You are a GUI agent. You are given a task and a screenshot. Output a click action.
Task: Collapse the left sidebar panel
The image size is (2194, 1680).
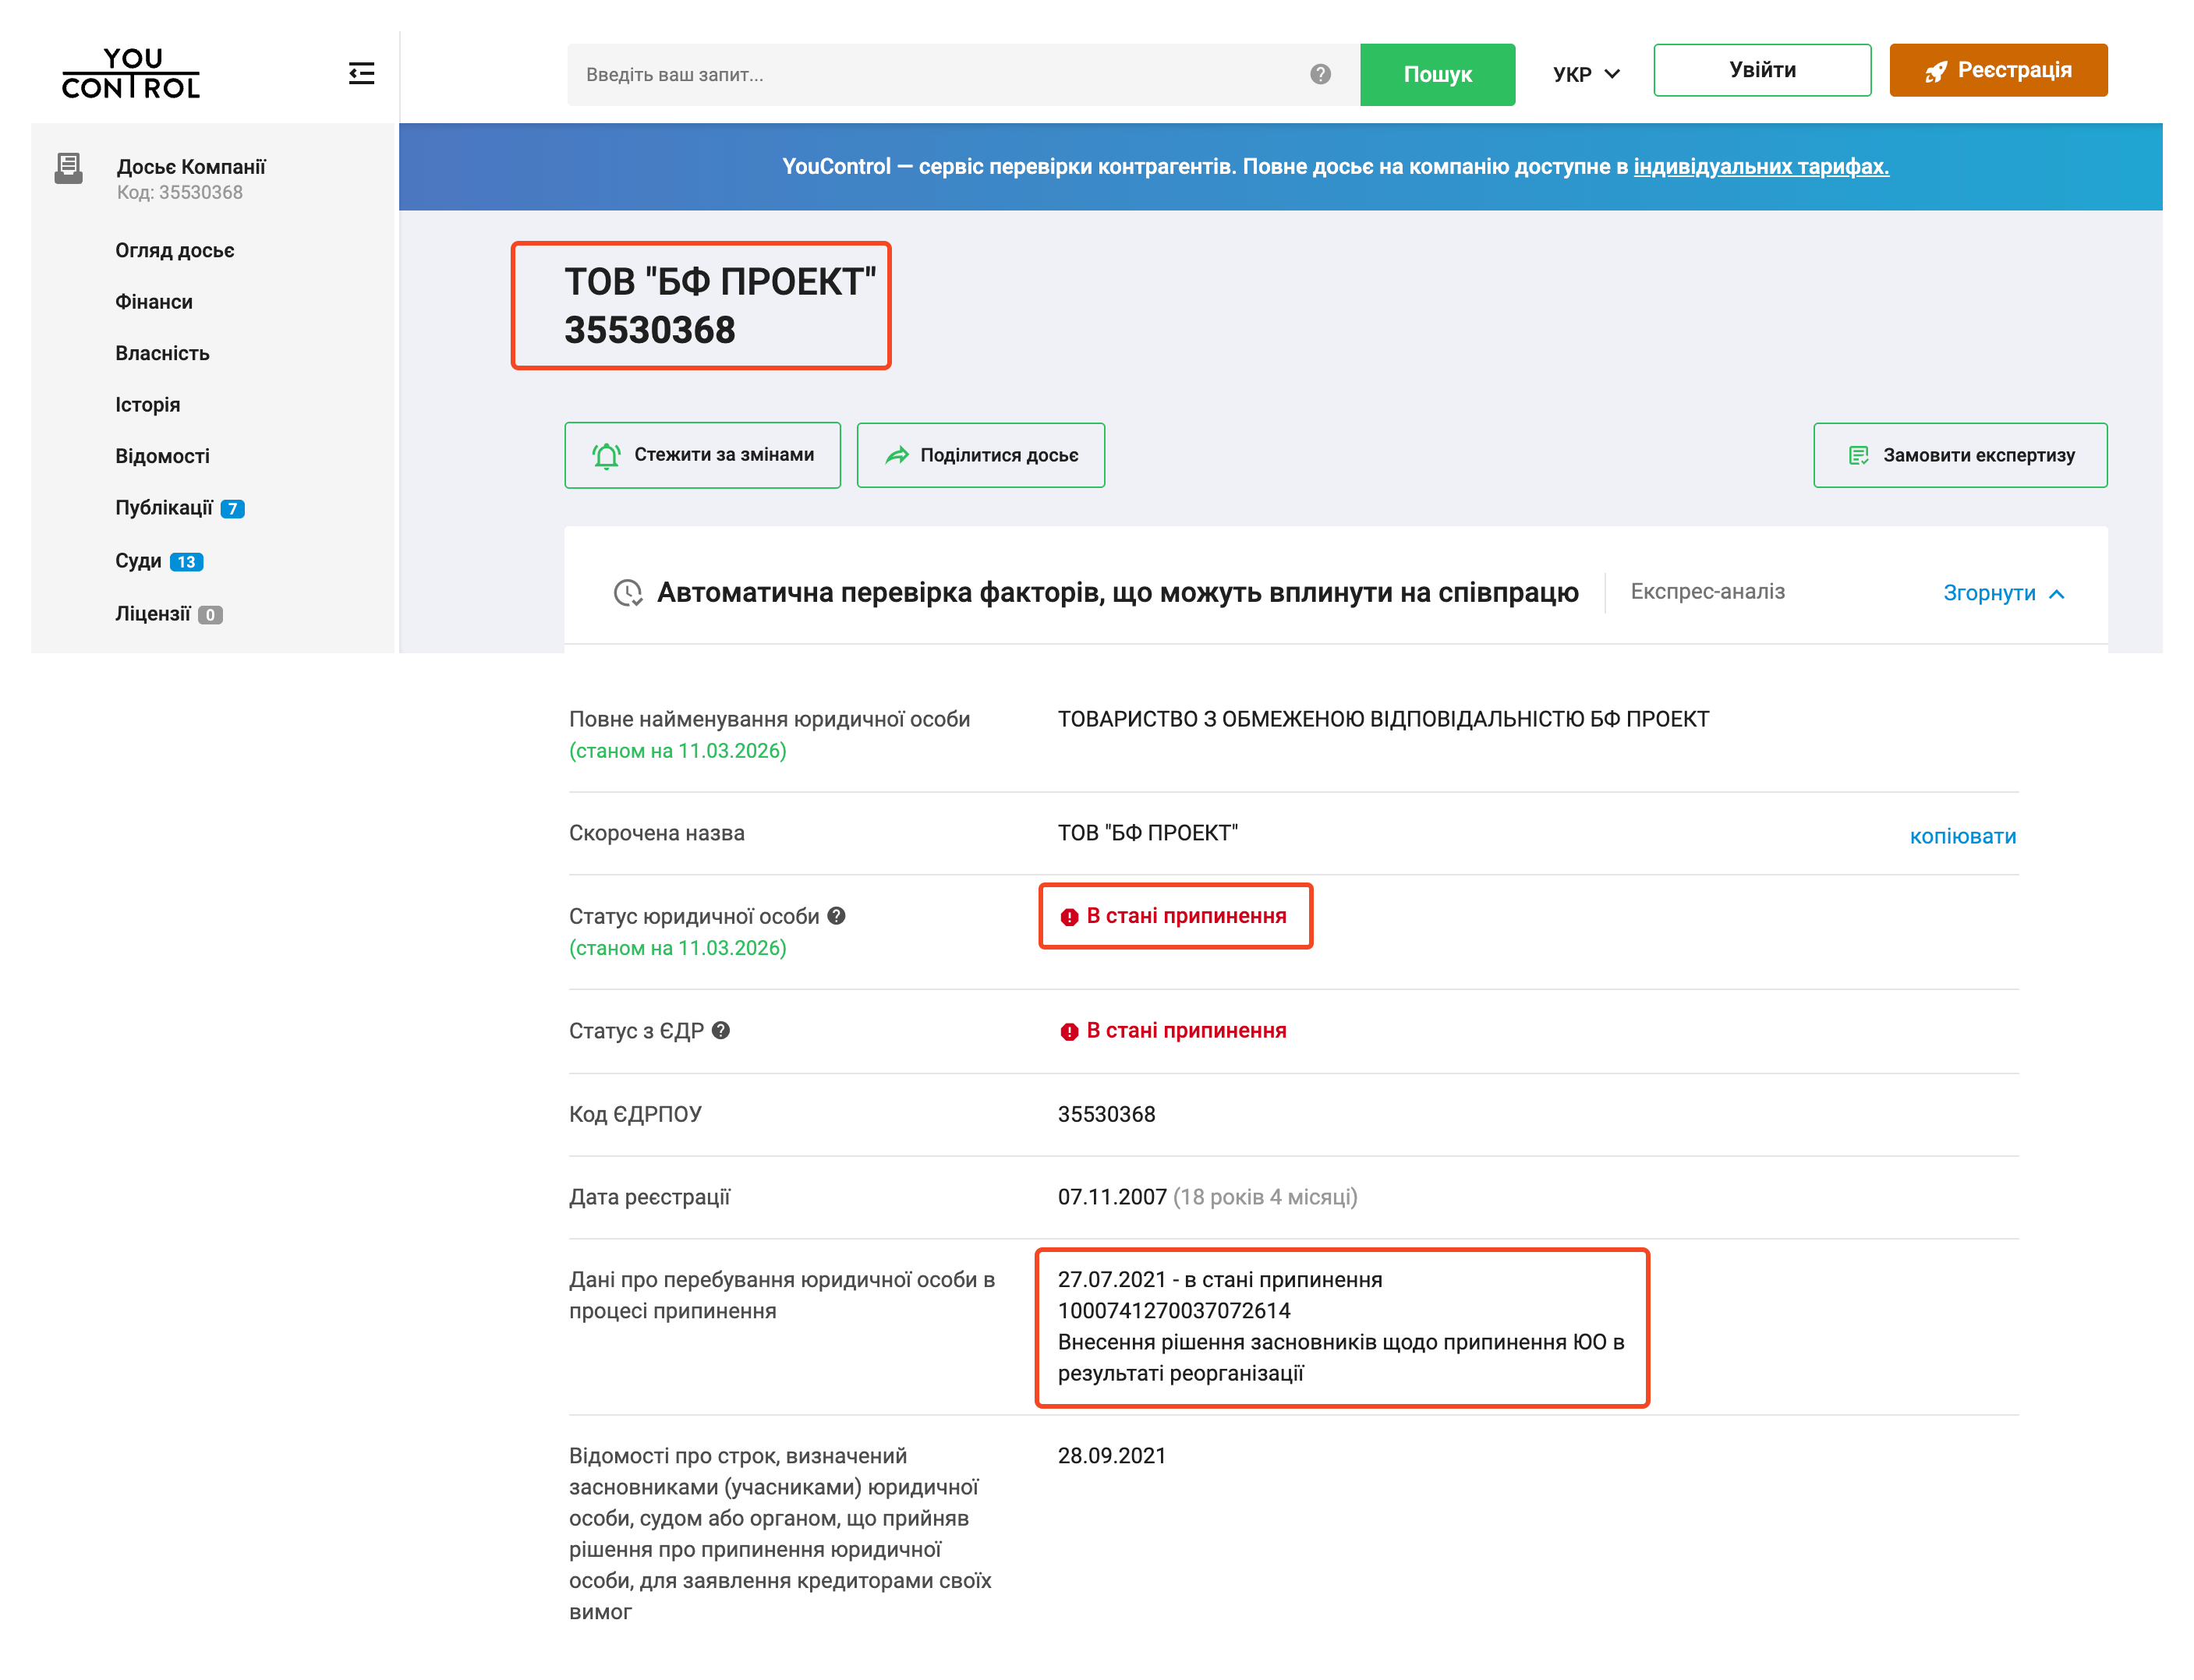tap(362, 73)
